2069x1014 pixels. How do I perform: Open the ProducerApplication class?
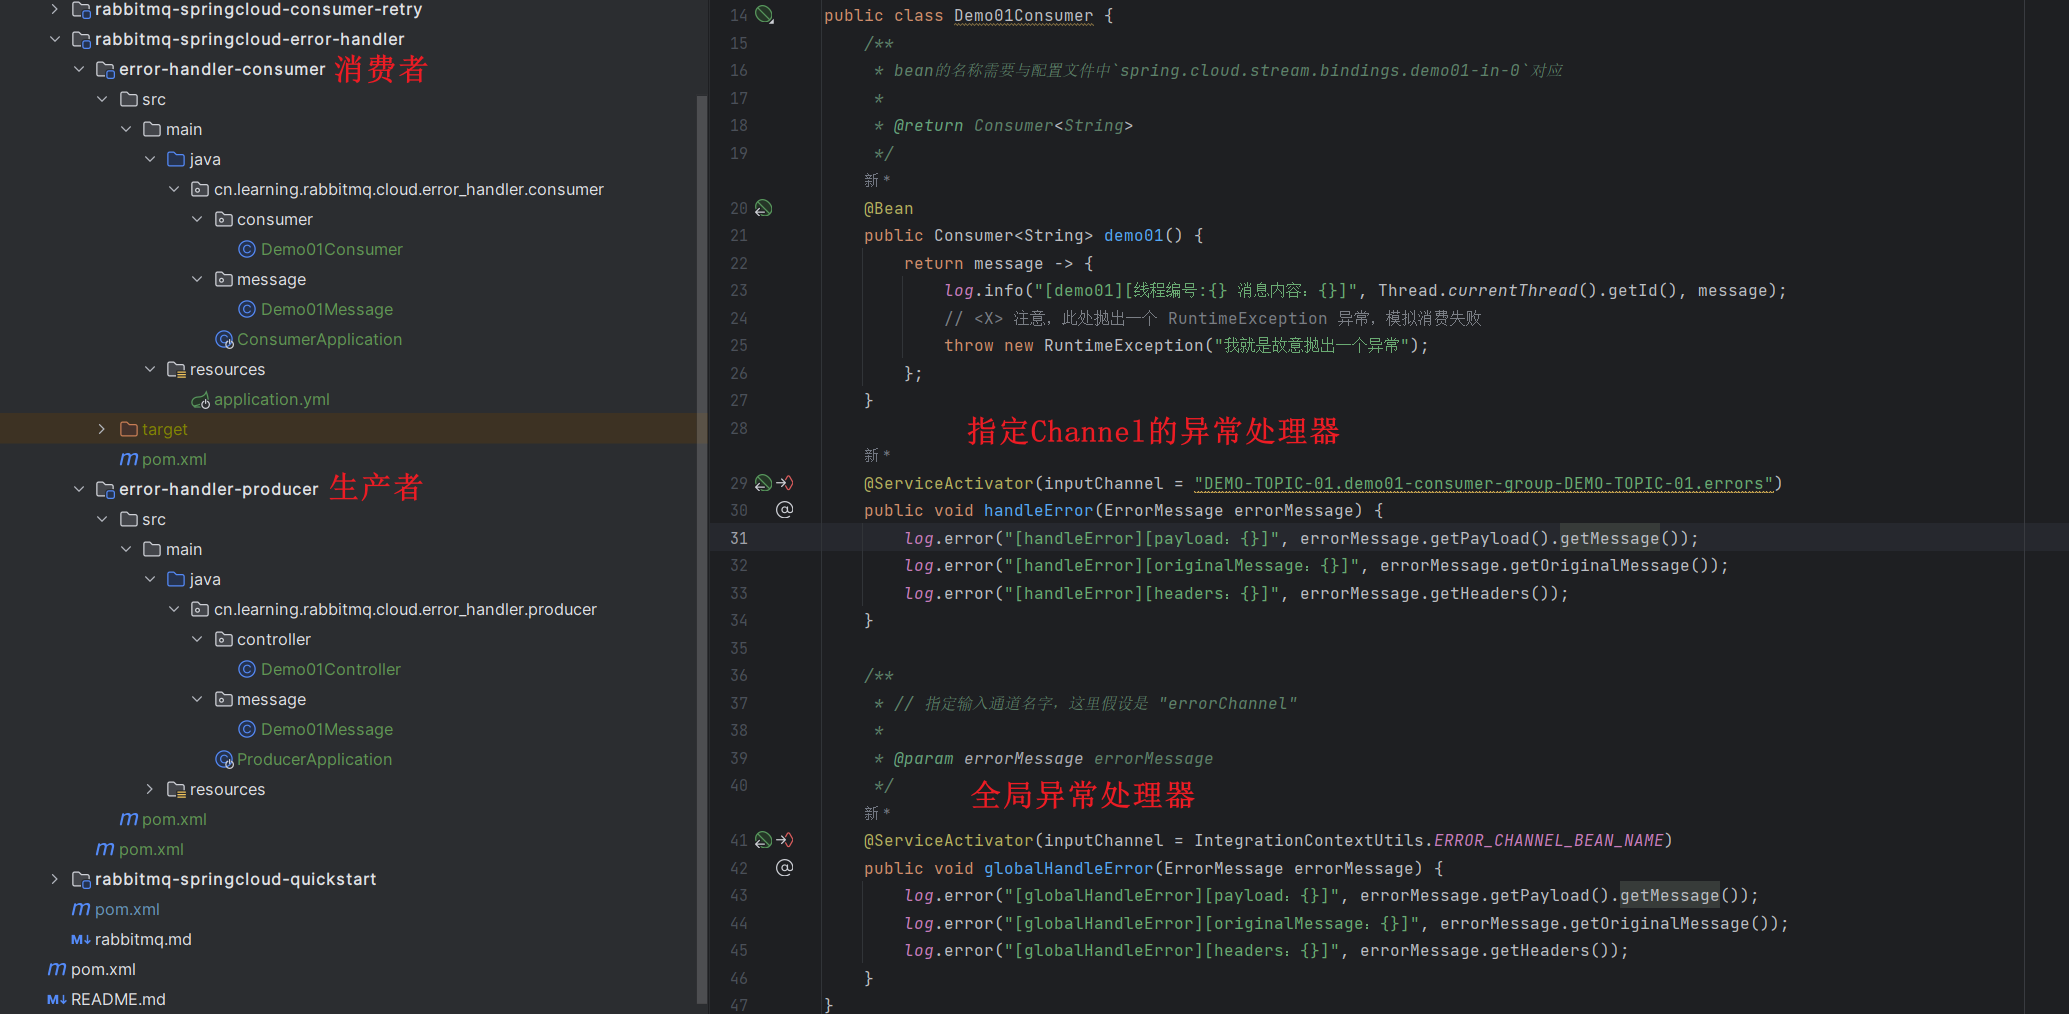pyautogui.click(x=314, y=759)
